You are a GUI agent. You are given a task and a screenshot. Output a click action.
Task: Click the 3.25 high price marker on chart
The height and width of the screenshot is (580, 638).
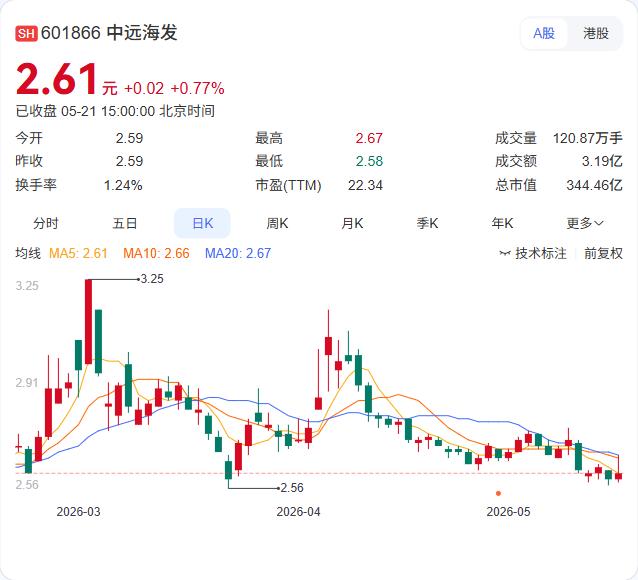(152, 279)
